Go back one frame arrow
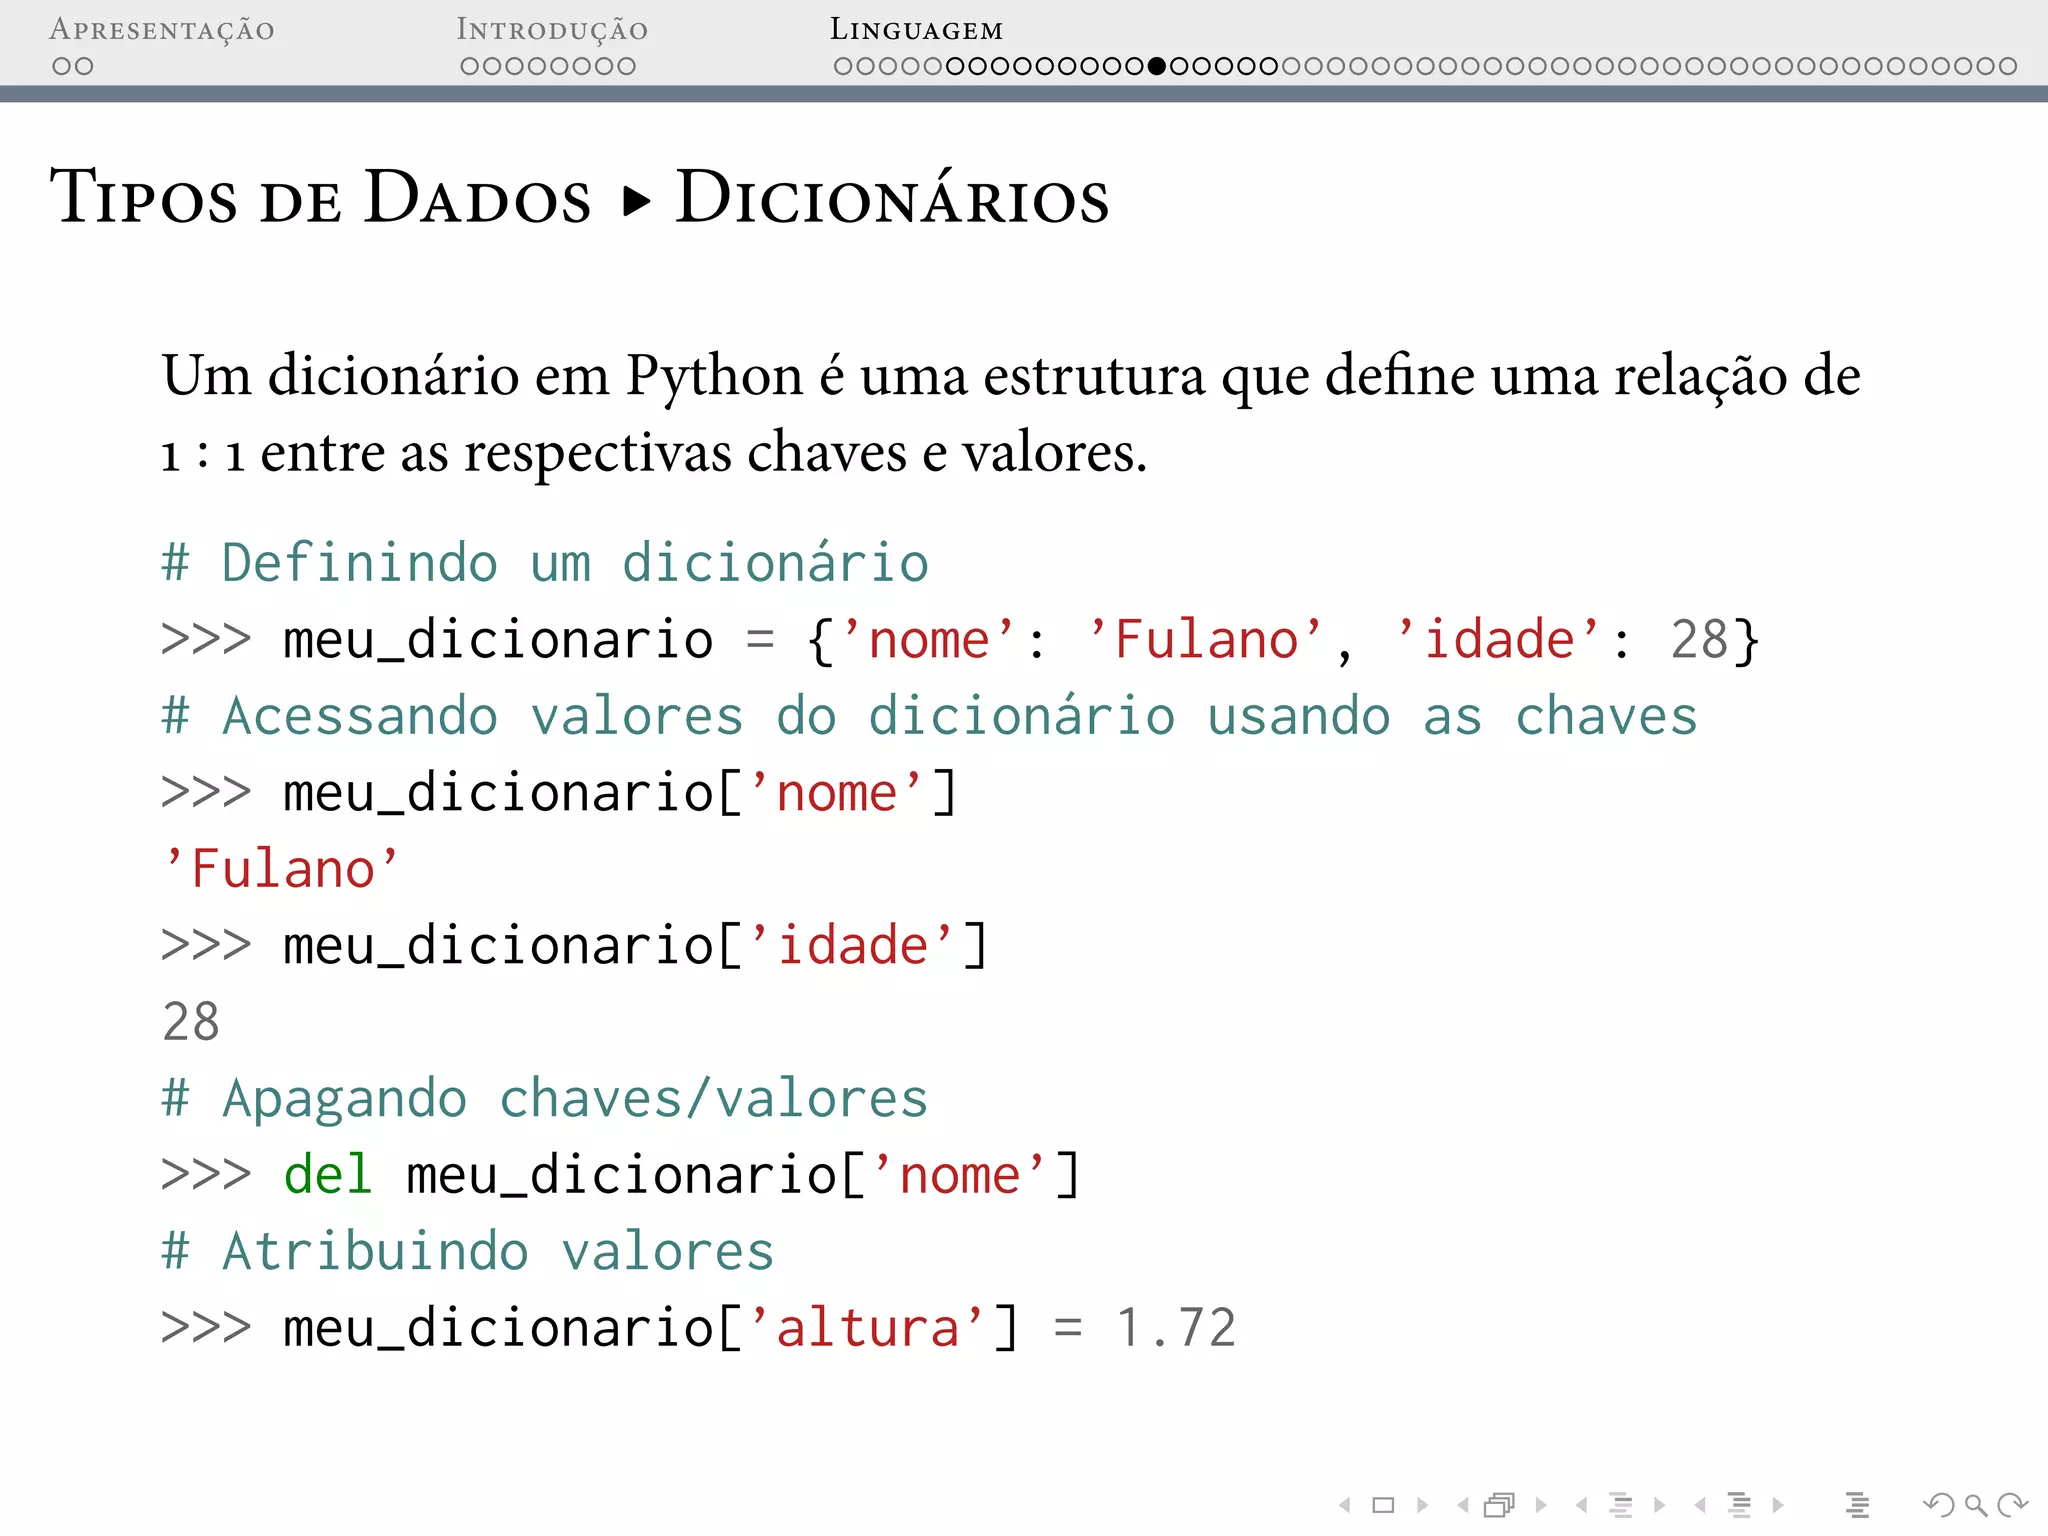This screenshot has height=1536, width=2048. 1463,1505
